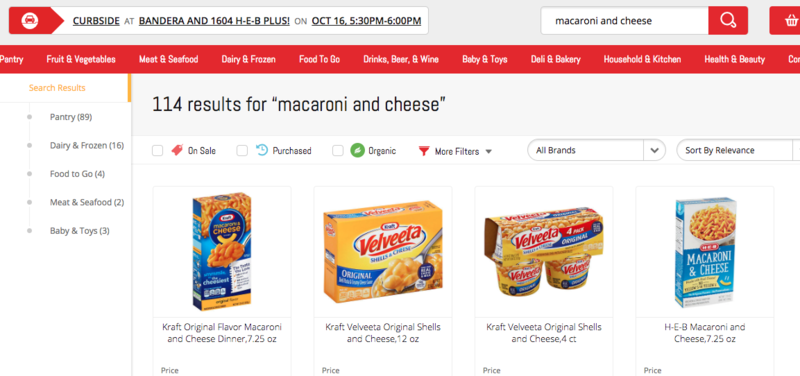Enable the Purchased filter checkbox
800x376 pixels.
pyautogui.click(x=242, y=151)
